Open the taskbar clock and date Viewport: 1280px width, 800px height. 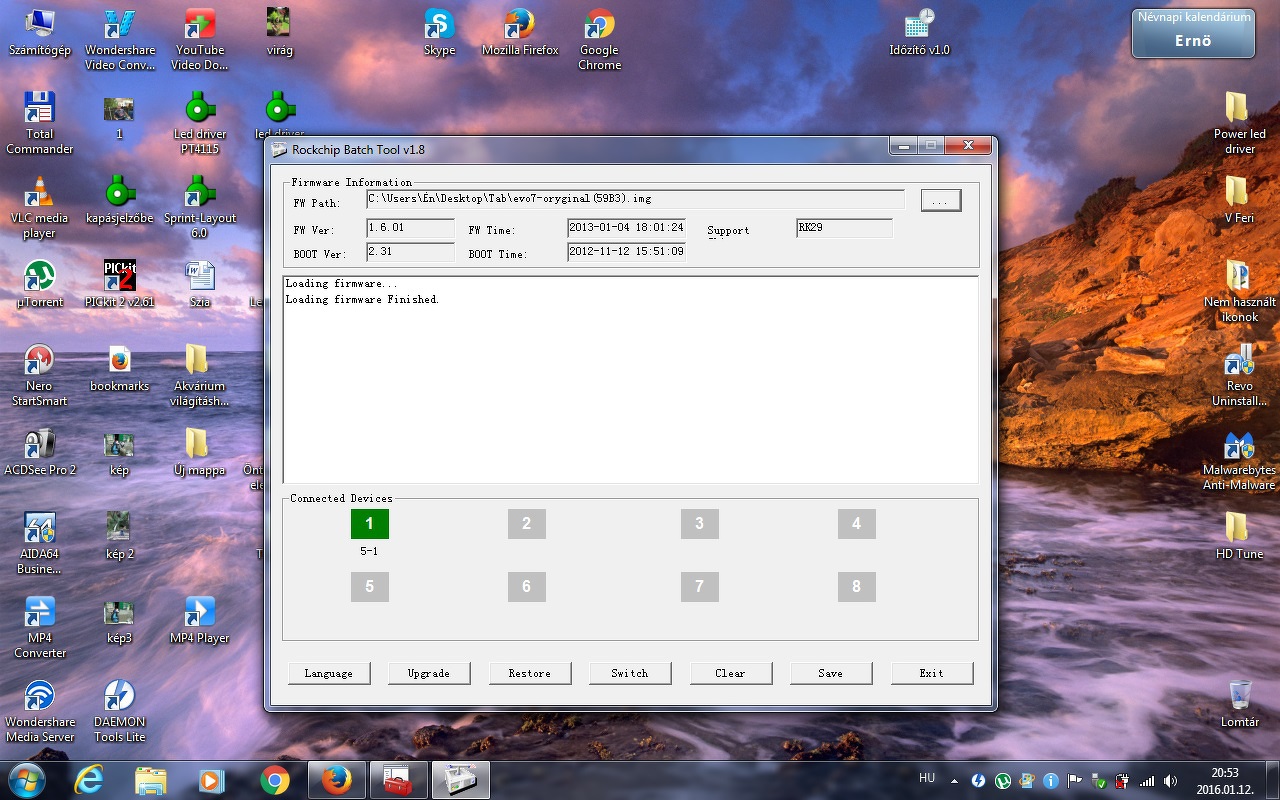1225,781
